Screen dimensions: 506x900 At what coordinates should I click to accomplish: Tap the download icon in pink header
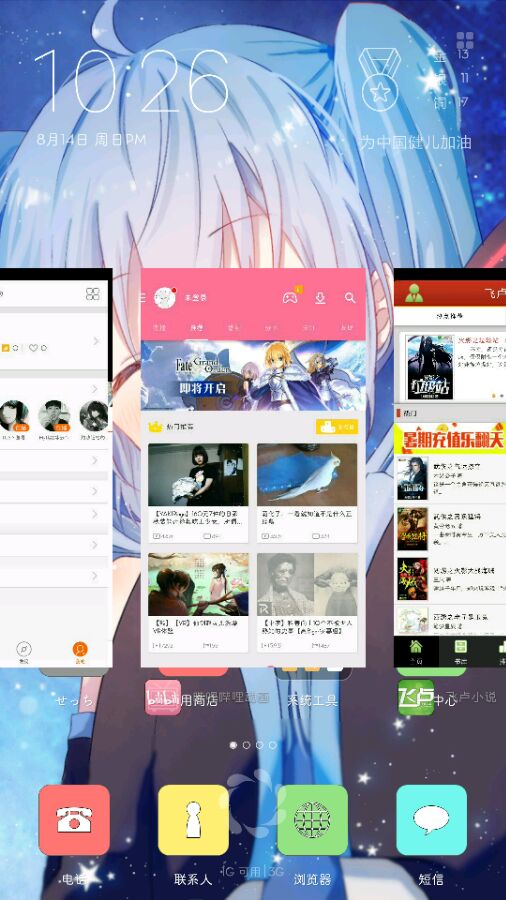(320, 297)
